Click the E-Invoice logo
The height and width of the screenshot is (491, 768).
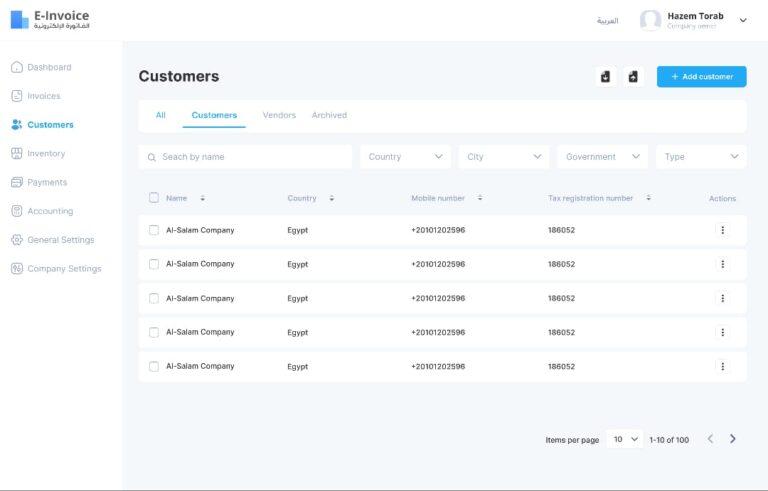pos(50,20)
